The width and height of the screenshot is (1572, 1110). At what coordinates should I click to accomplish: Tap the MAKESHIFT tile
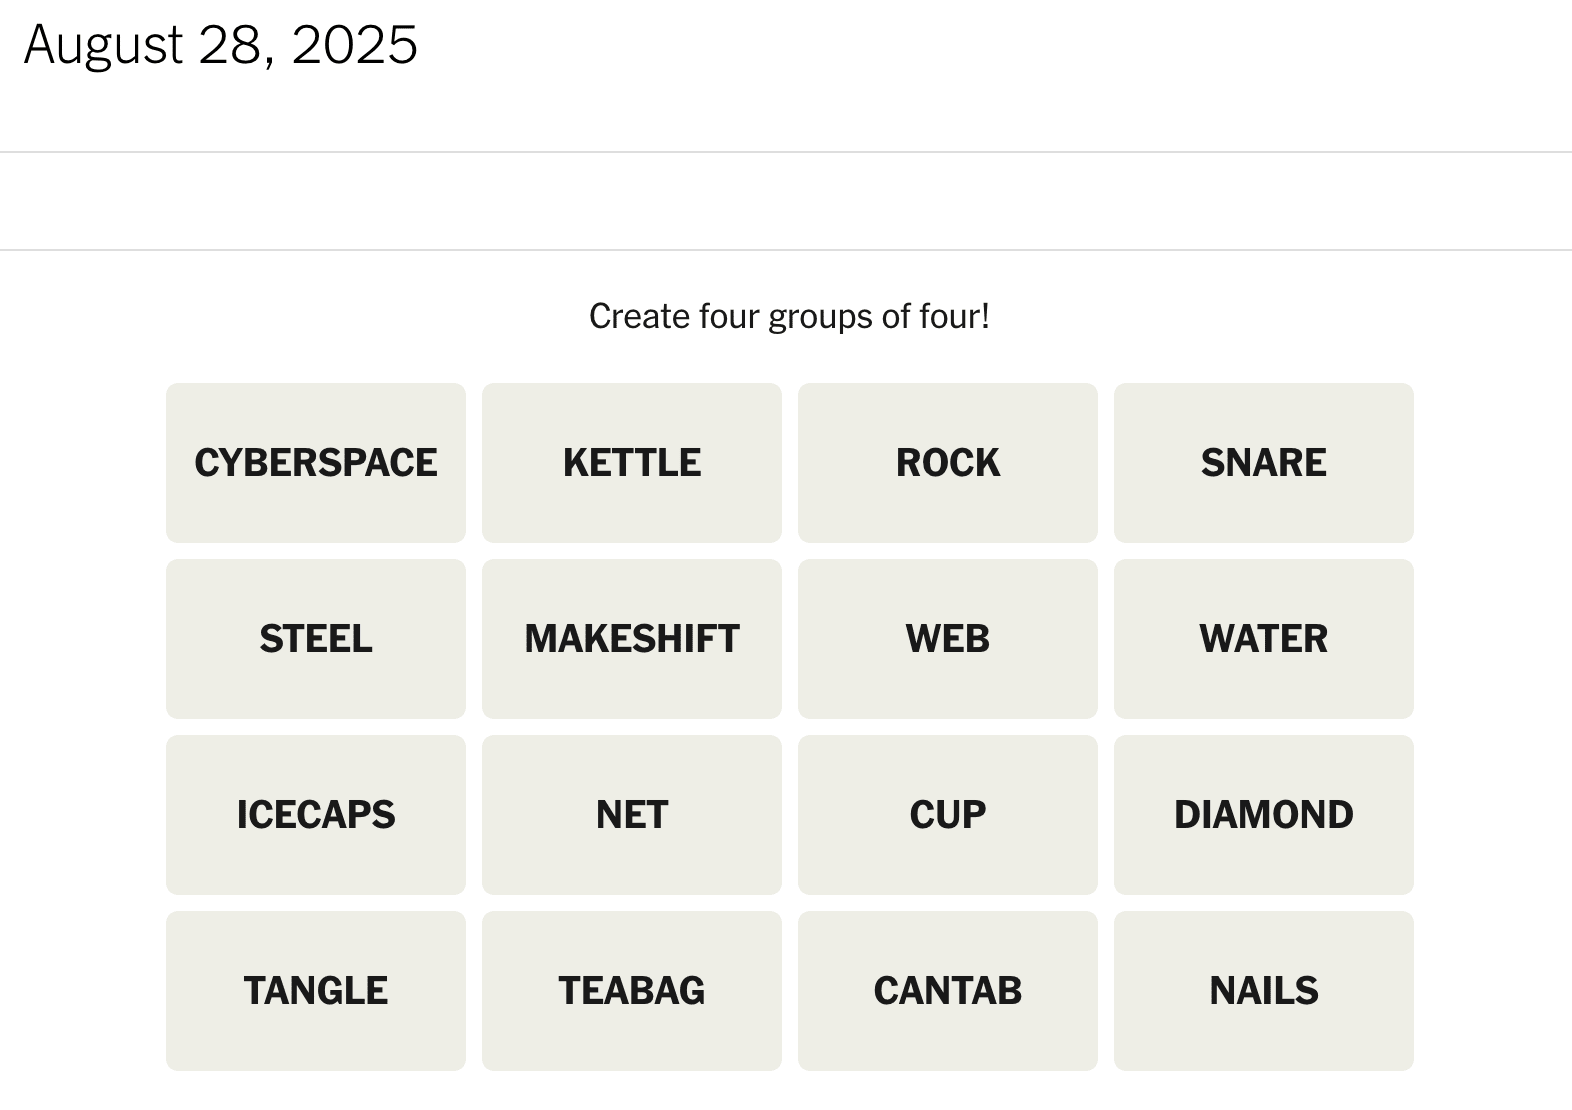coord(631,639)
